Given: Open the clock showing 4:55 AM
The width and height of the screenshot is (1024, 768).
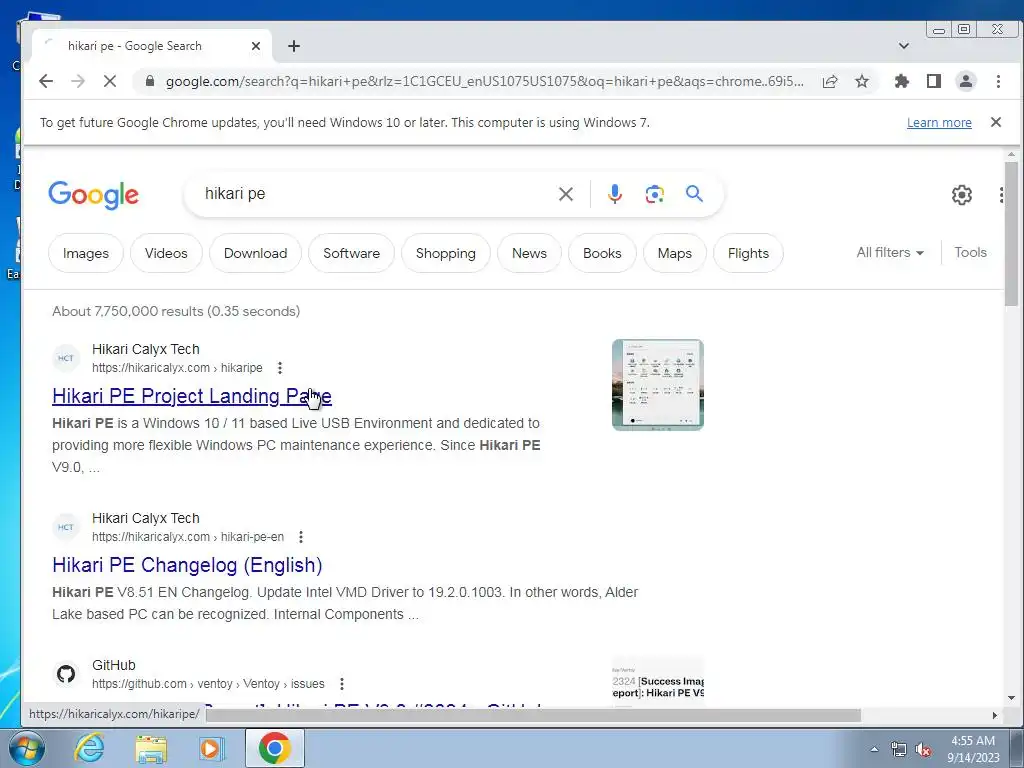Looking at the screenshot, I should point(973,749).
